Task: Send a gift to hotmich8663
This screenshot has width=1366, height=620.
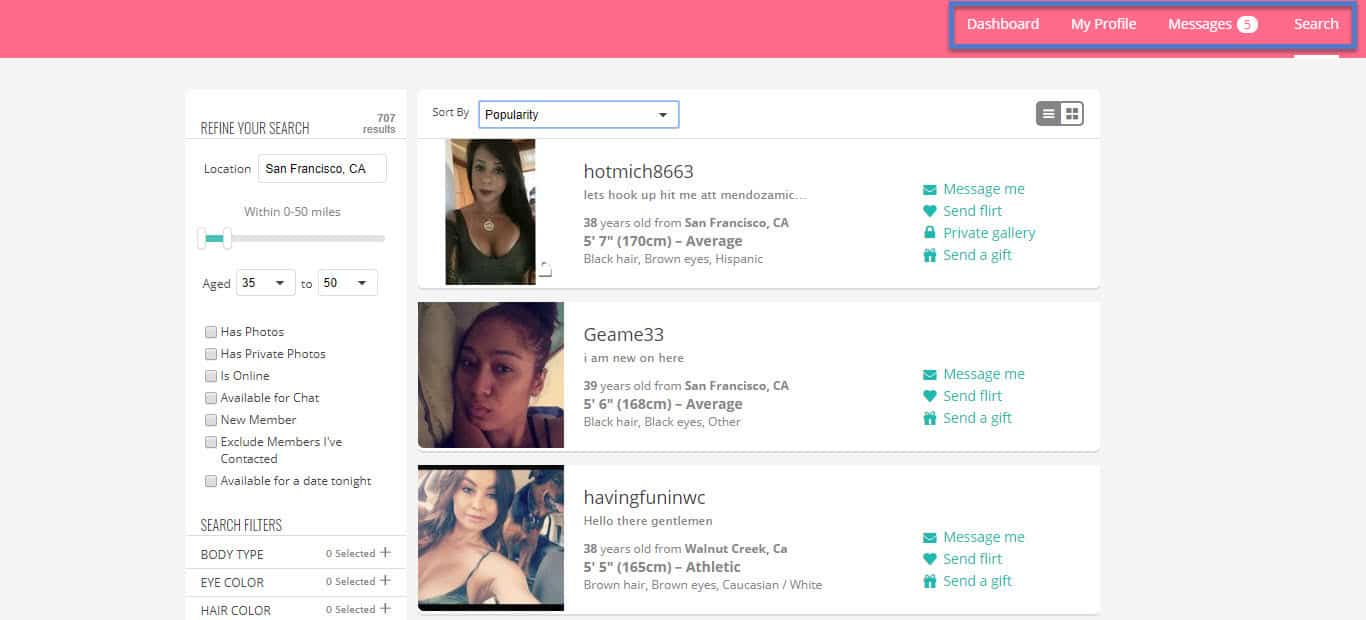Action: click(978, 255)
